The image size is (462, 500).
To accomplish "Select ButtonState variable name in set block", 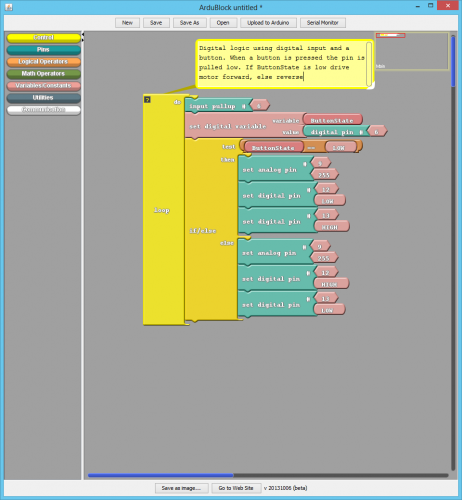I will coord(332,120).
